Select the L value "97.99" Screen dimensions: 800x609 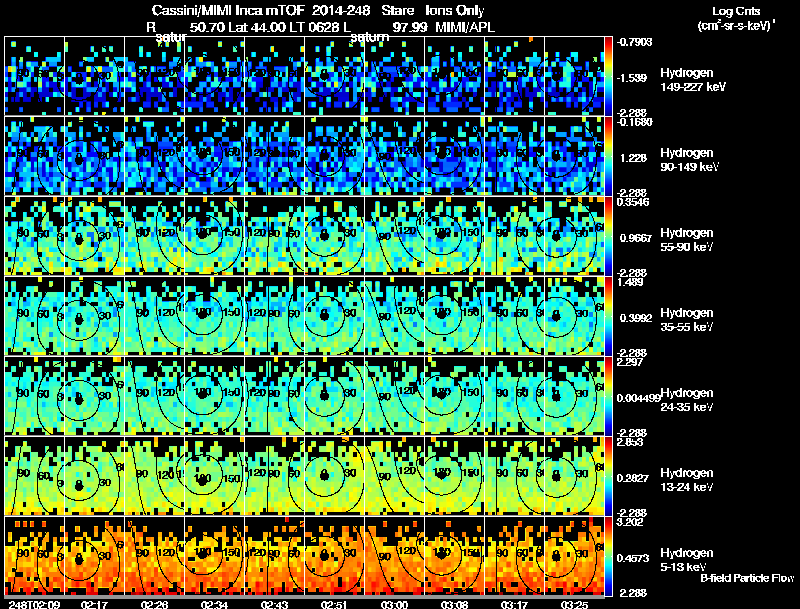[x=410, y=27]
